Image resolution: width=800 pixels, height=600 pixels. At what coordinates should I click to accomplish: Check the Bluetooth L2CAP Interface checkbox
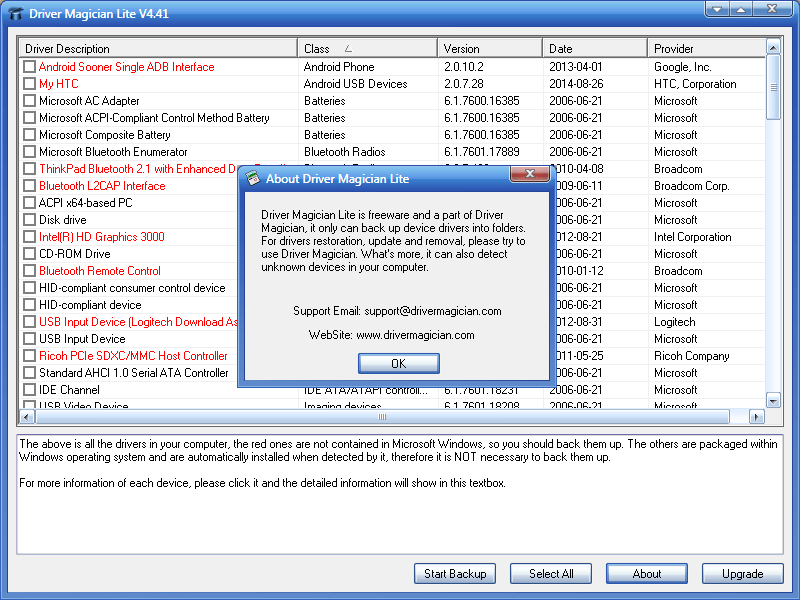[30, 186]
